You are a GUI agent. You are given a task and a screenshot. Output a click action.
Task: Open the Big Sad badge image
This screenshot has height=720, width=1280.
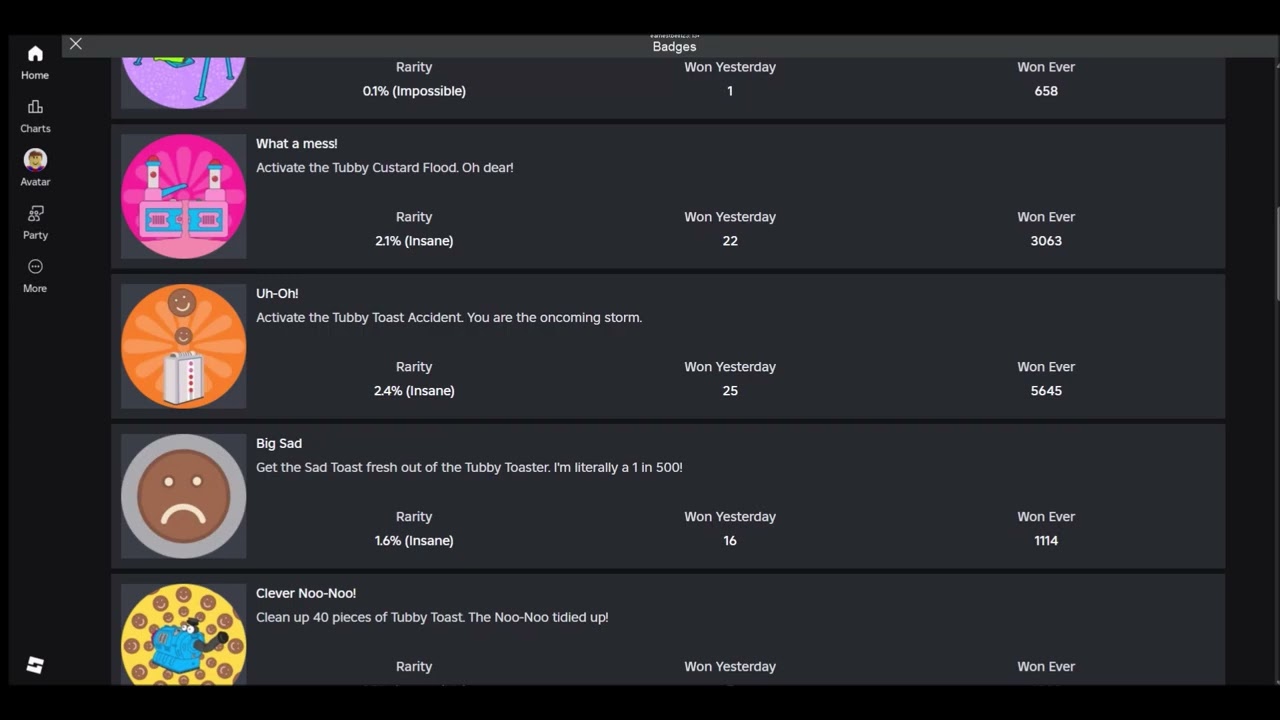point(184,496)
